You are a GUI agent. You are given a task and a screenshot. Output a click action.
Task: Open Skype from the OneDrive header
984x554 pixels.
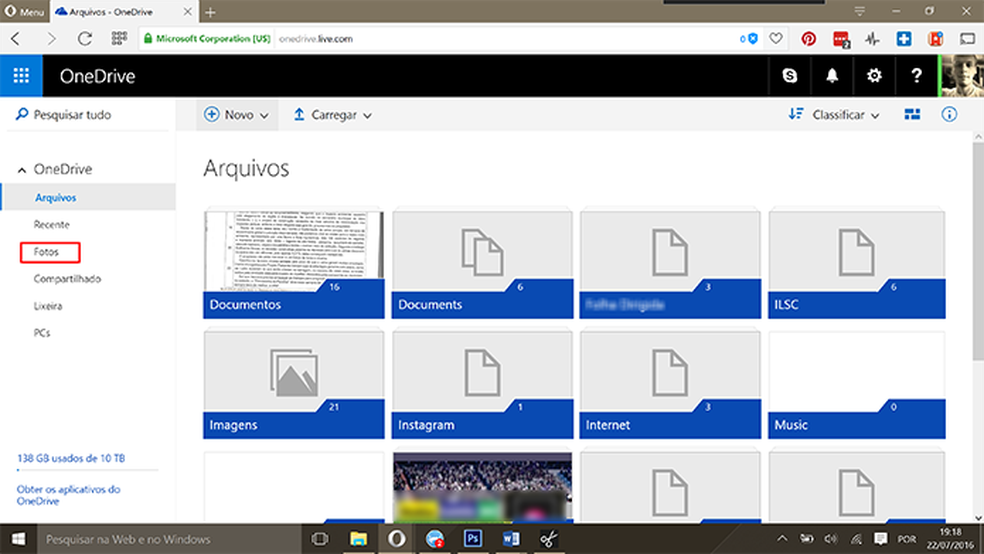[789, 76]
